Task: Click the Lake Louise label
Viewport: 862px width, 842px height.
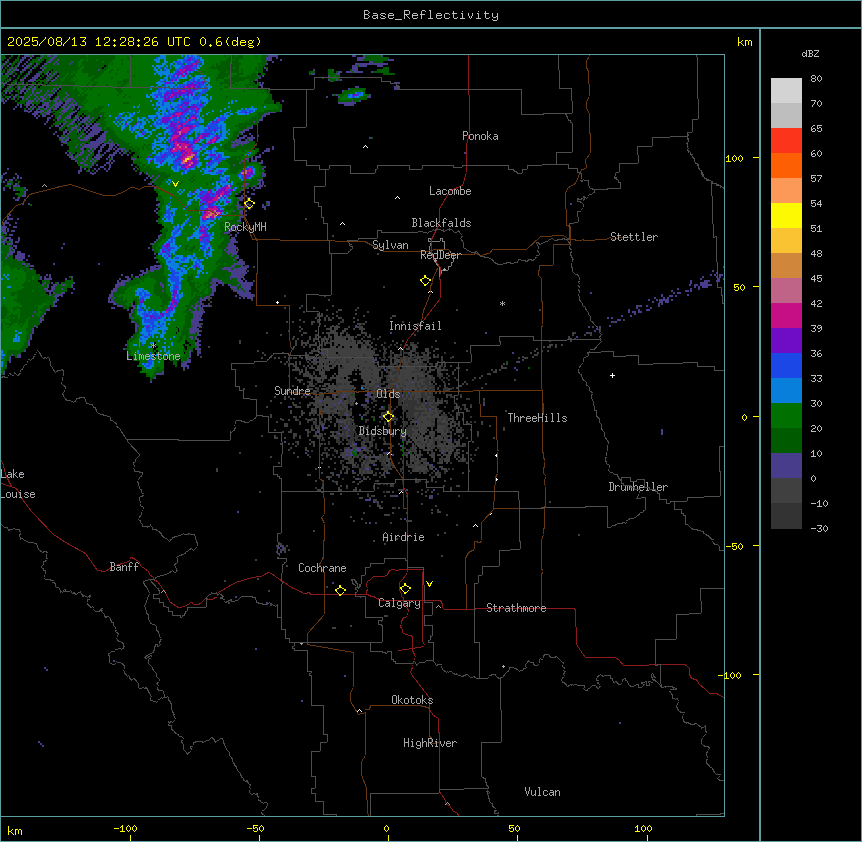Action: coord(18,484)
